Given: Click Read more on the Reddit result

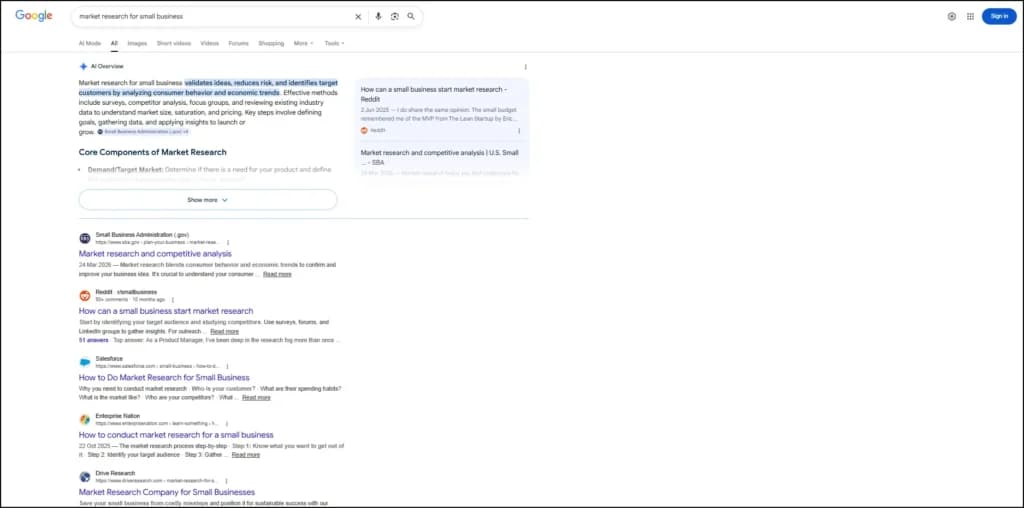Looking at the screenshot, I should (225, 332).
